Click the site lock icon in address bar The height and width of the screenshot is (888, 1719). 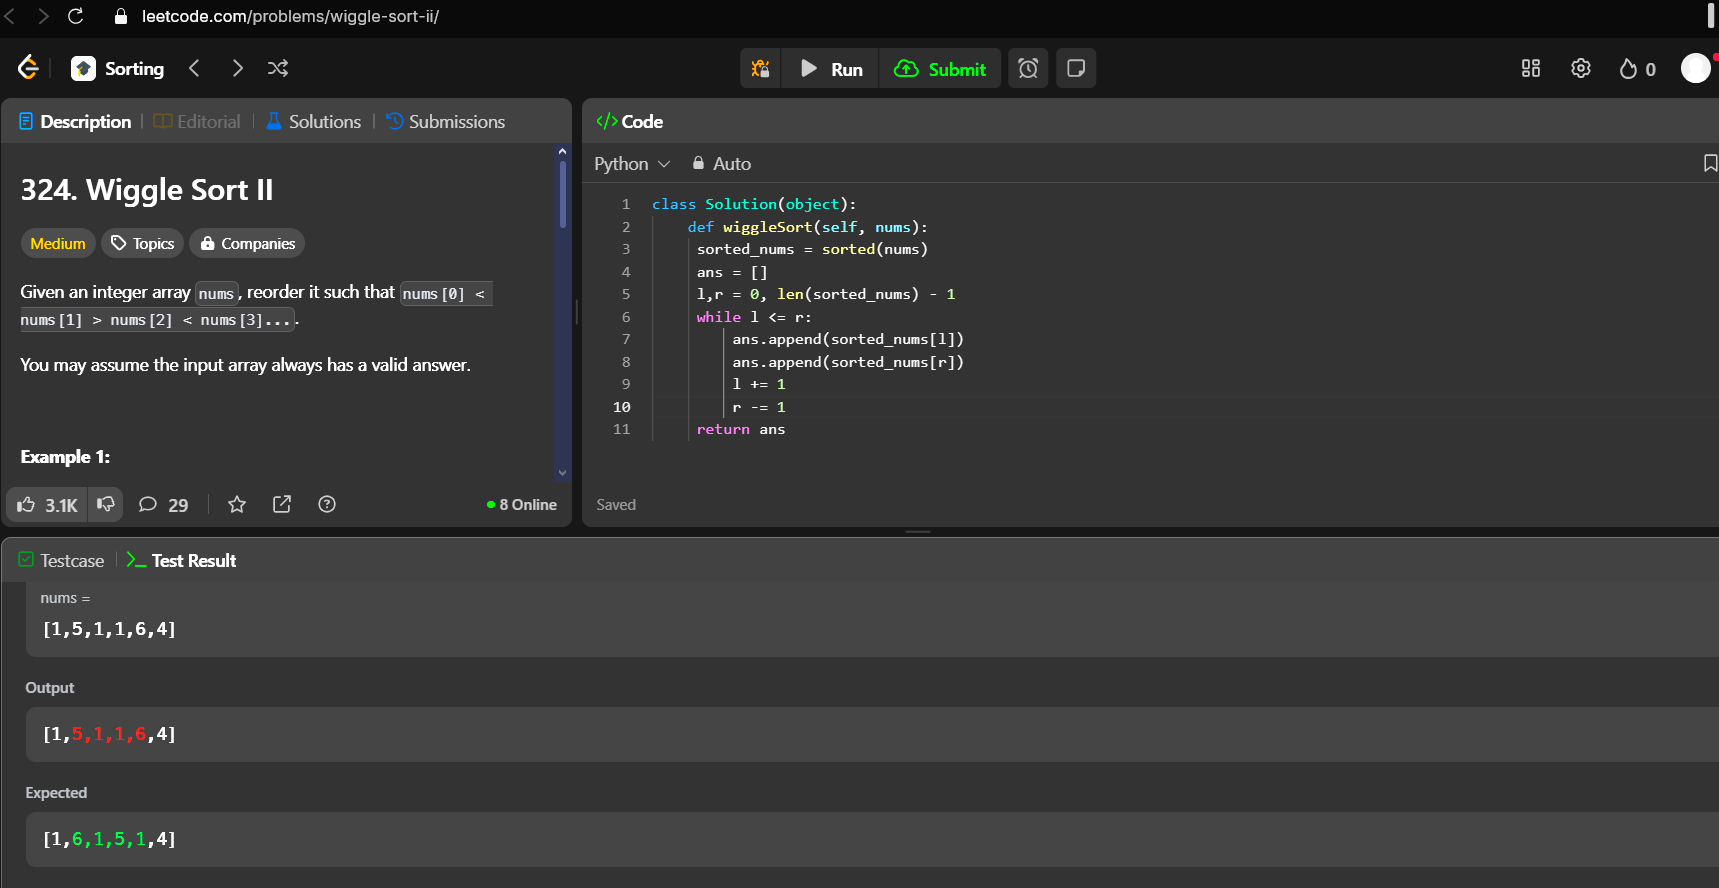[121, 16]
